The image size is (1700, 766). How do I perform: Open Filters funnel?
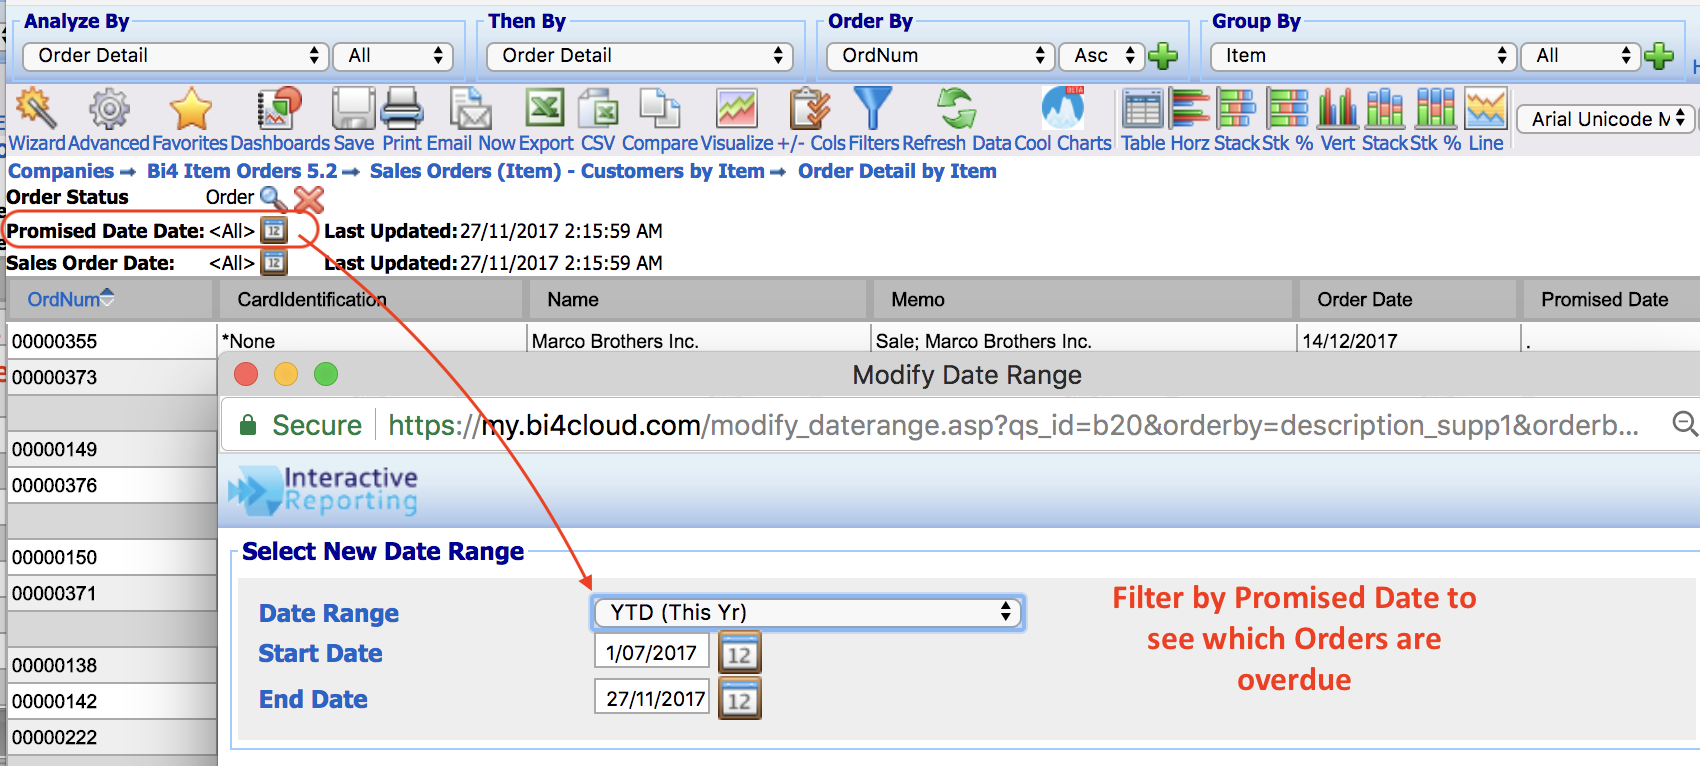872,108
